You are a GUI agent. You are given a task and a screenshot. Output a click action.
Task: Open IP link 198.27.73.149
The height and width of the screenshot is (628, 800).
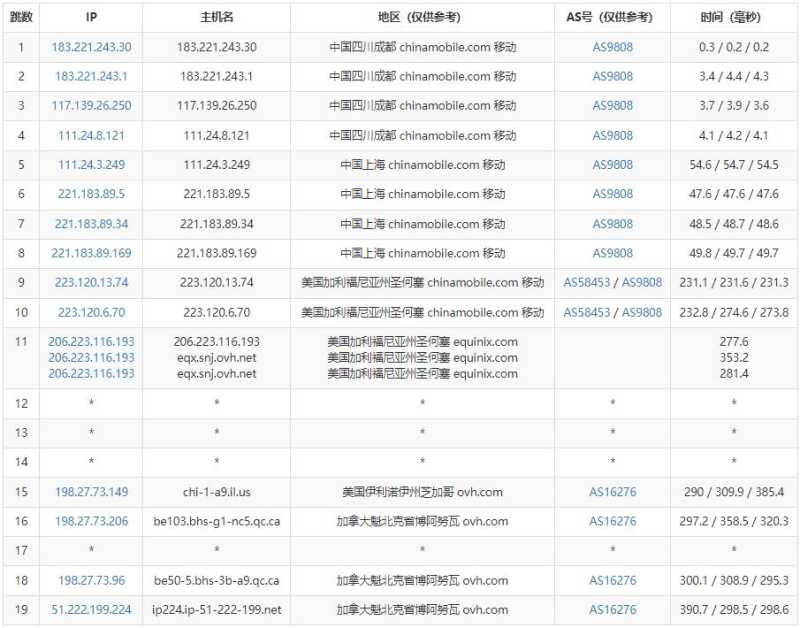click(x=91, y=492)
